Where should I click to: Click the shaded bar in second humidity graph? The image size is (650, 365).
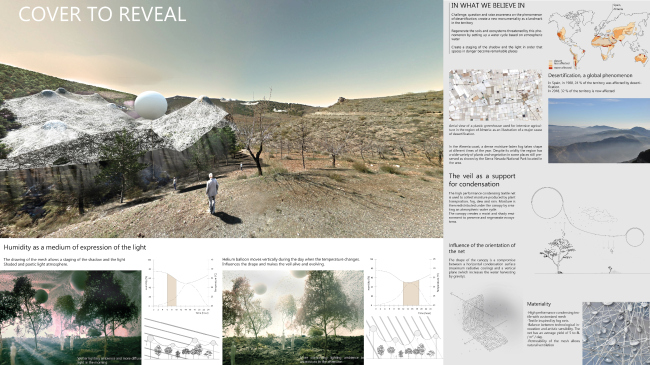410,294
